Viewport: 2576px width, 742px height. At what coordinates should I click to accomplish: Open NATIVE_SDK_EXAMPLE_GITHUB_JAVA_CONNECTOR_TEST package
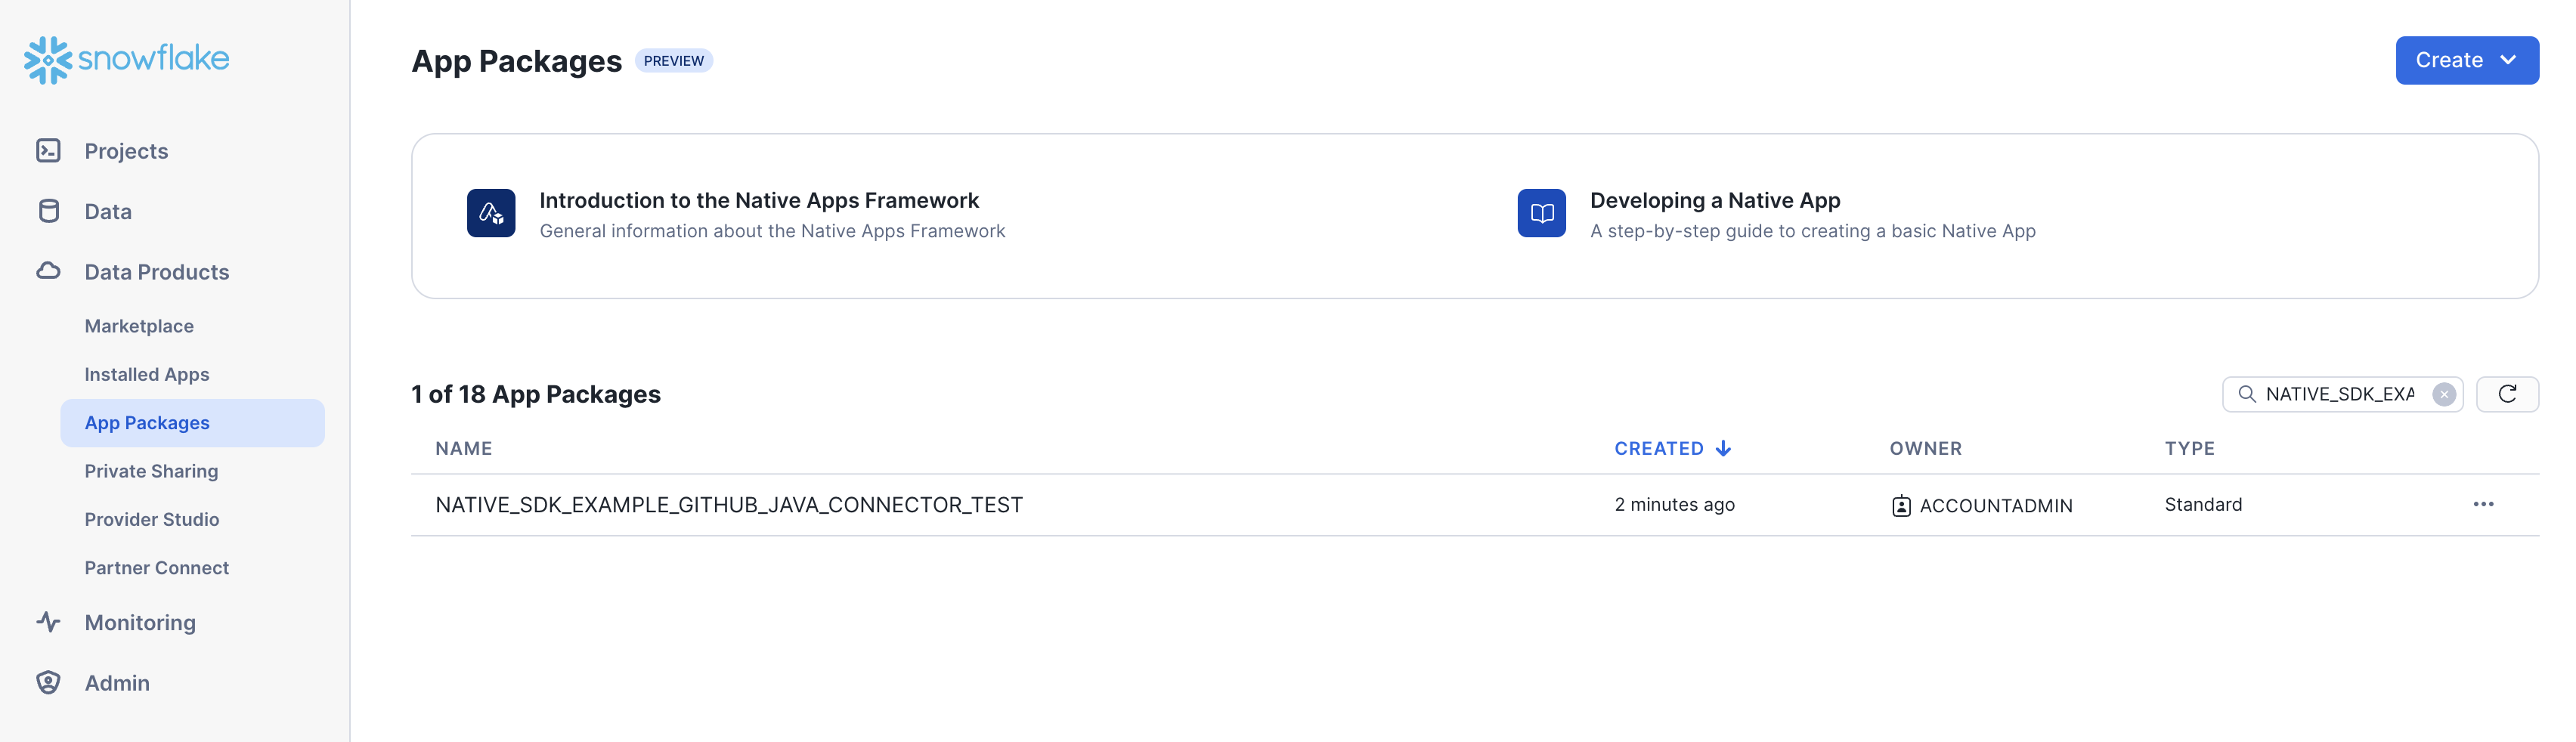click(x=729, y=505)
